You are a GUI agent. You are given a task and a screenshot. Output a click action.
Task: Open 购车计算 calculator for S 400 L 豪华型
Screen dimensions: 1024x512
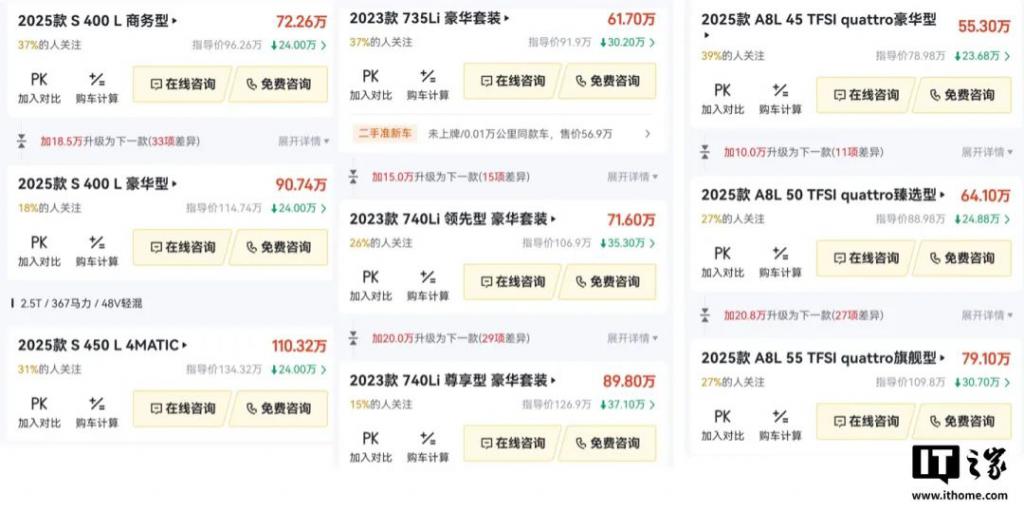click(97, 251)
